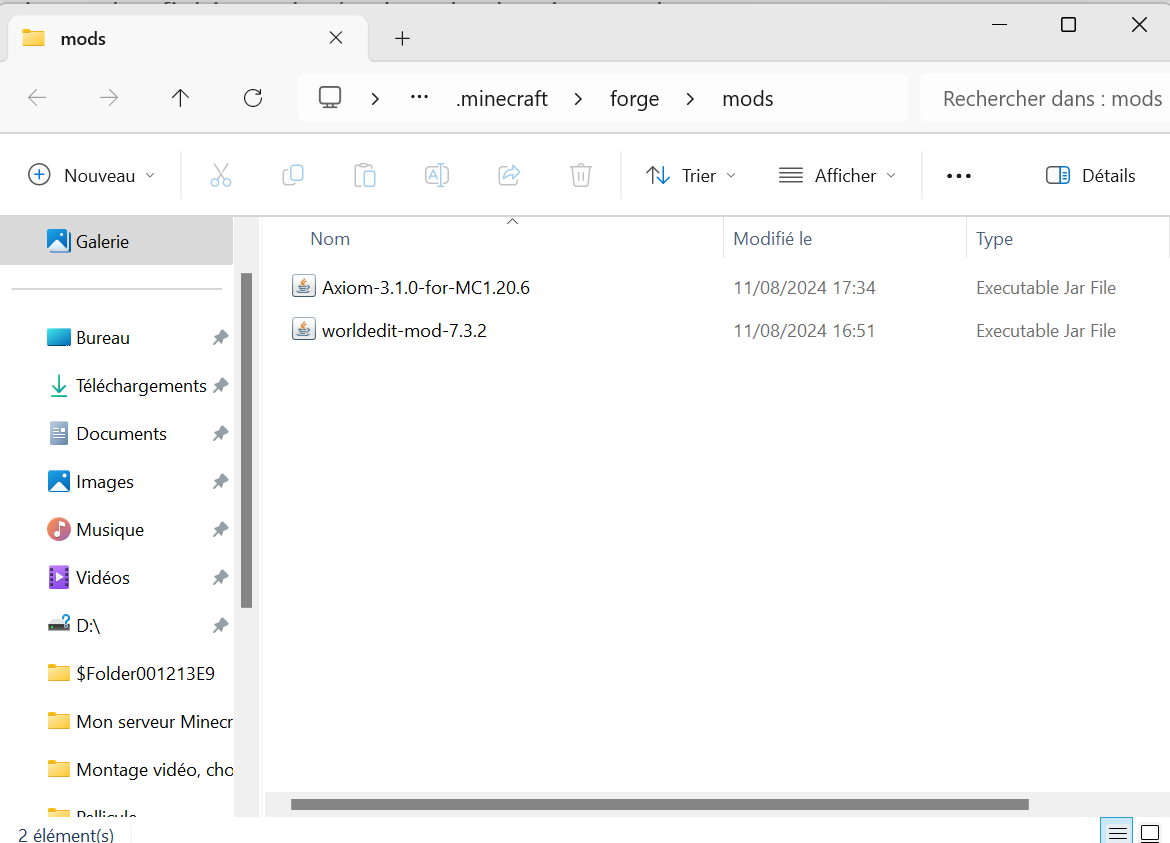Viewport: 1170px width, 843px height.
Task: Select file worldedit-mod-7.3.2
Action: pyautogui.click(x=404, y=330)
